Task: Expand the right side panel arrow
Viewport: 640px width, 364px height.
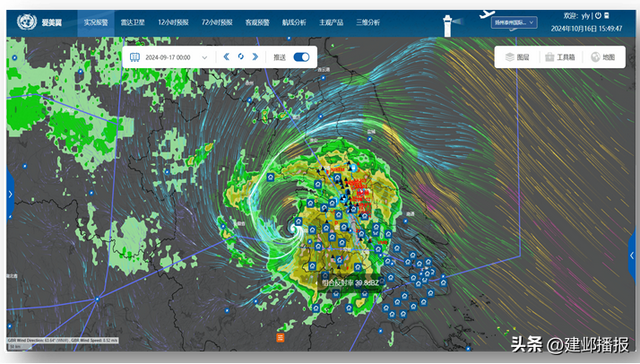Action: pyautogui.click(x=632, y=256)
